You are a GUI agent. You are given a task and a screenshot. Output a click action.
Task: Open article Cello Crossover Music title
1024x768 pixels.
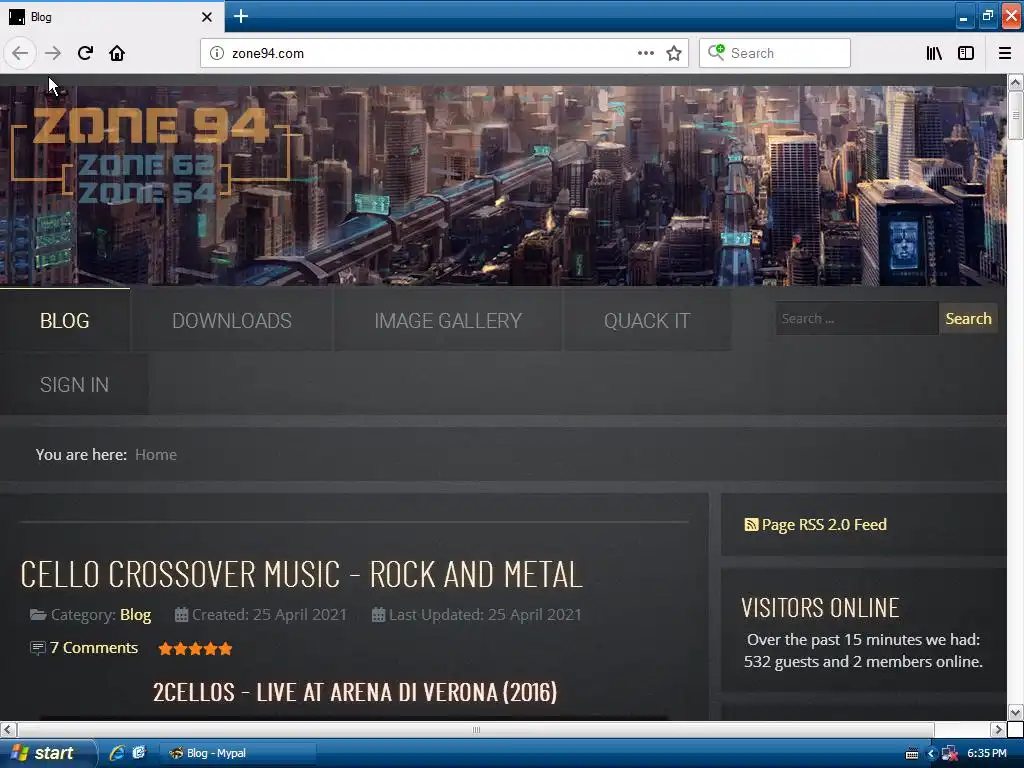point(301,575)
